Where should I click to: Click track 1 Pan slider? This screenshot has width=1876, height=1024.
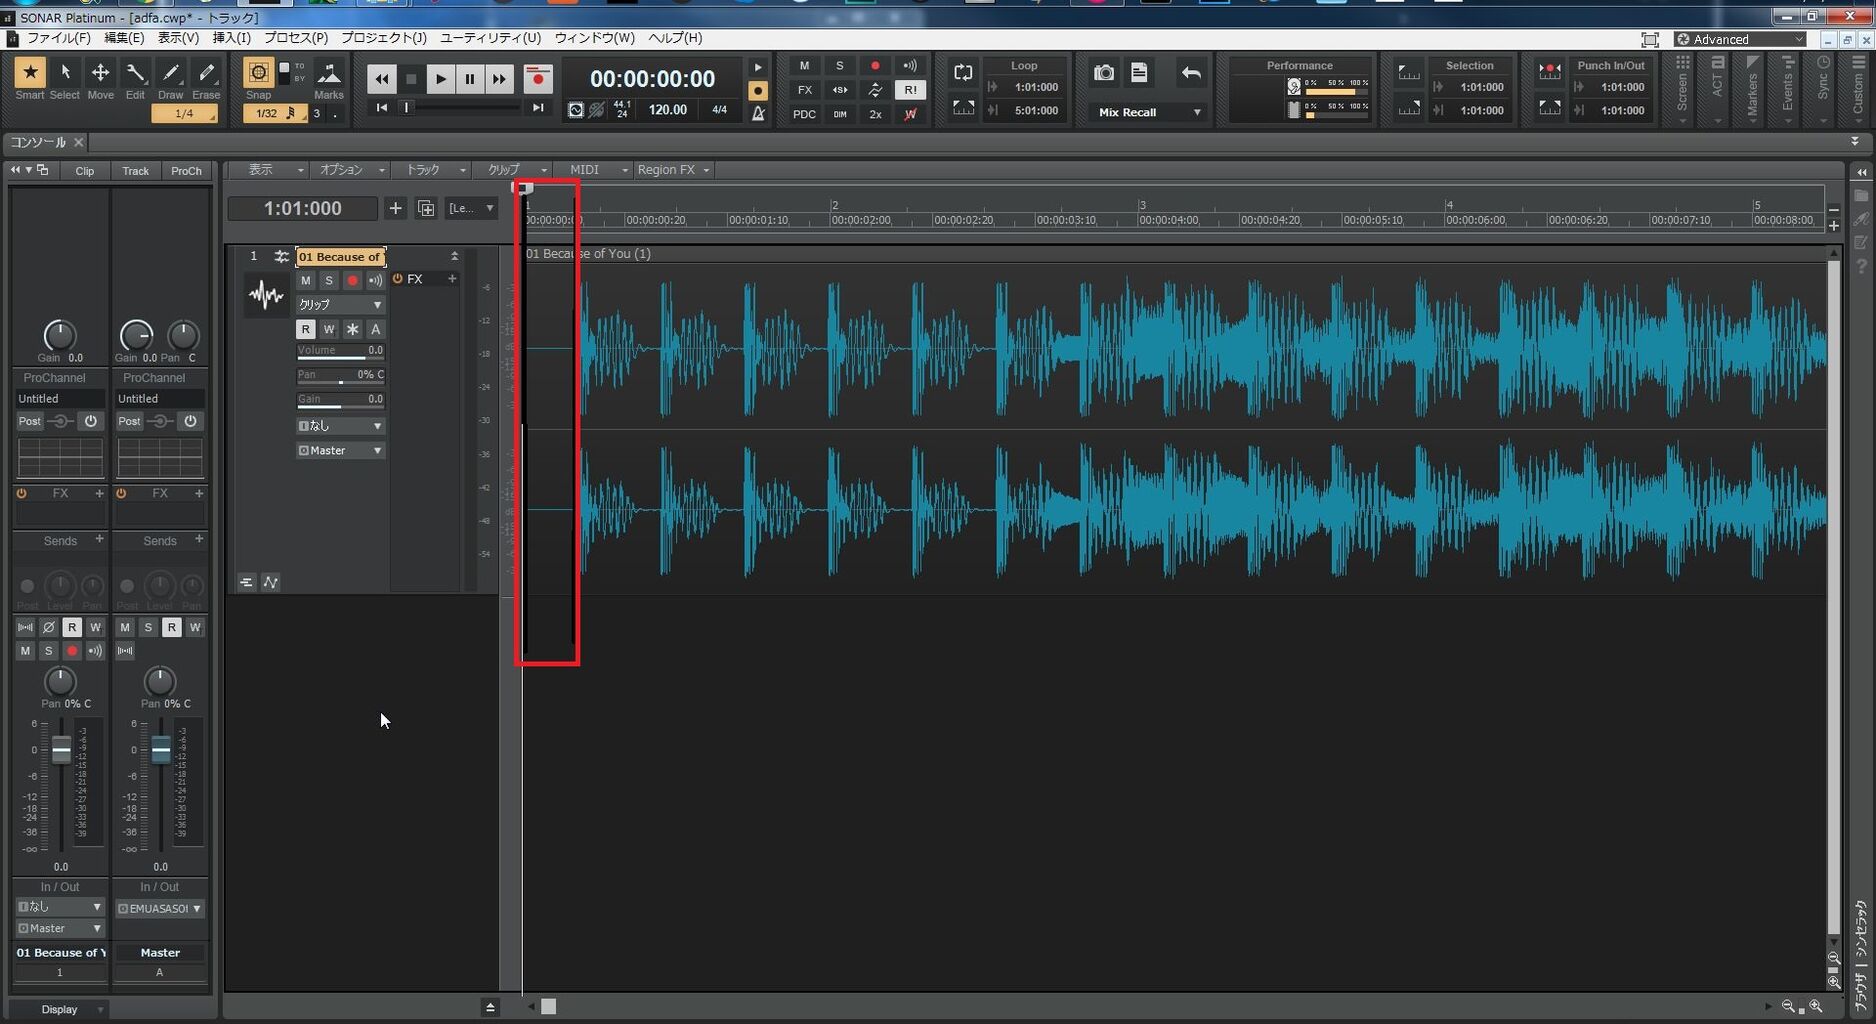click(x=340, y=375)
